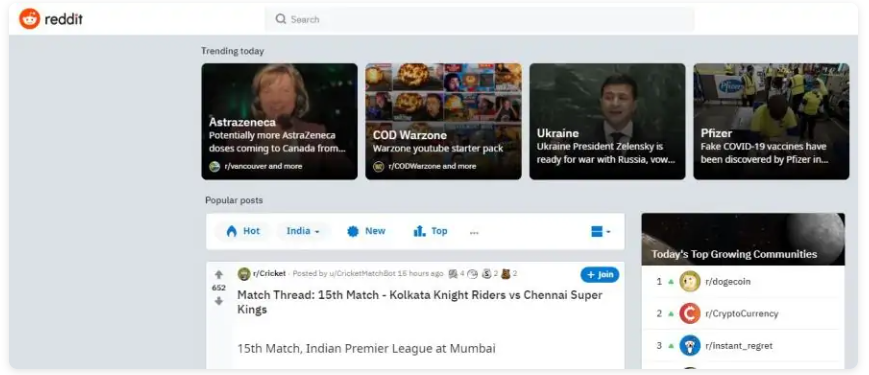Viewport: 869px width, 375px height.
Task: Click Today's Top Growing Communities banner
Action: point(743,239)
